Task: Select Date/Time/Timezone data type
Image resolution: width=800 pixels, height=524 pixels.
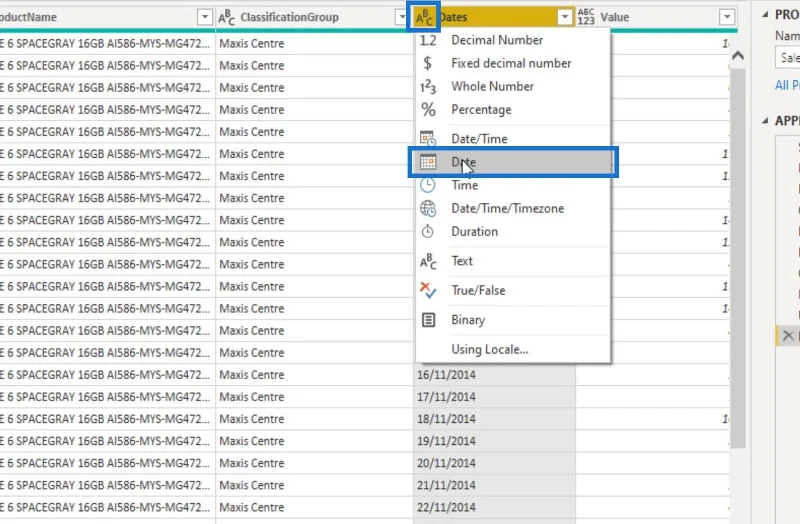Action: [x=513, y=208]
